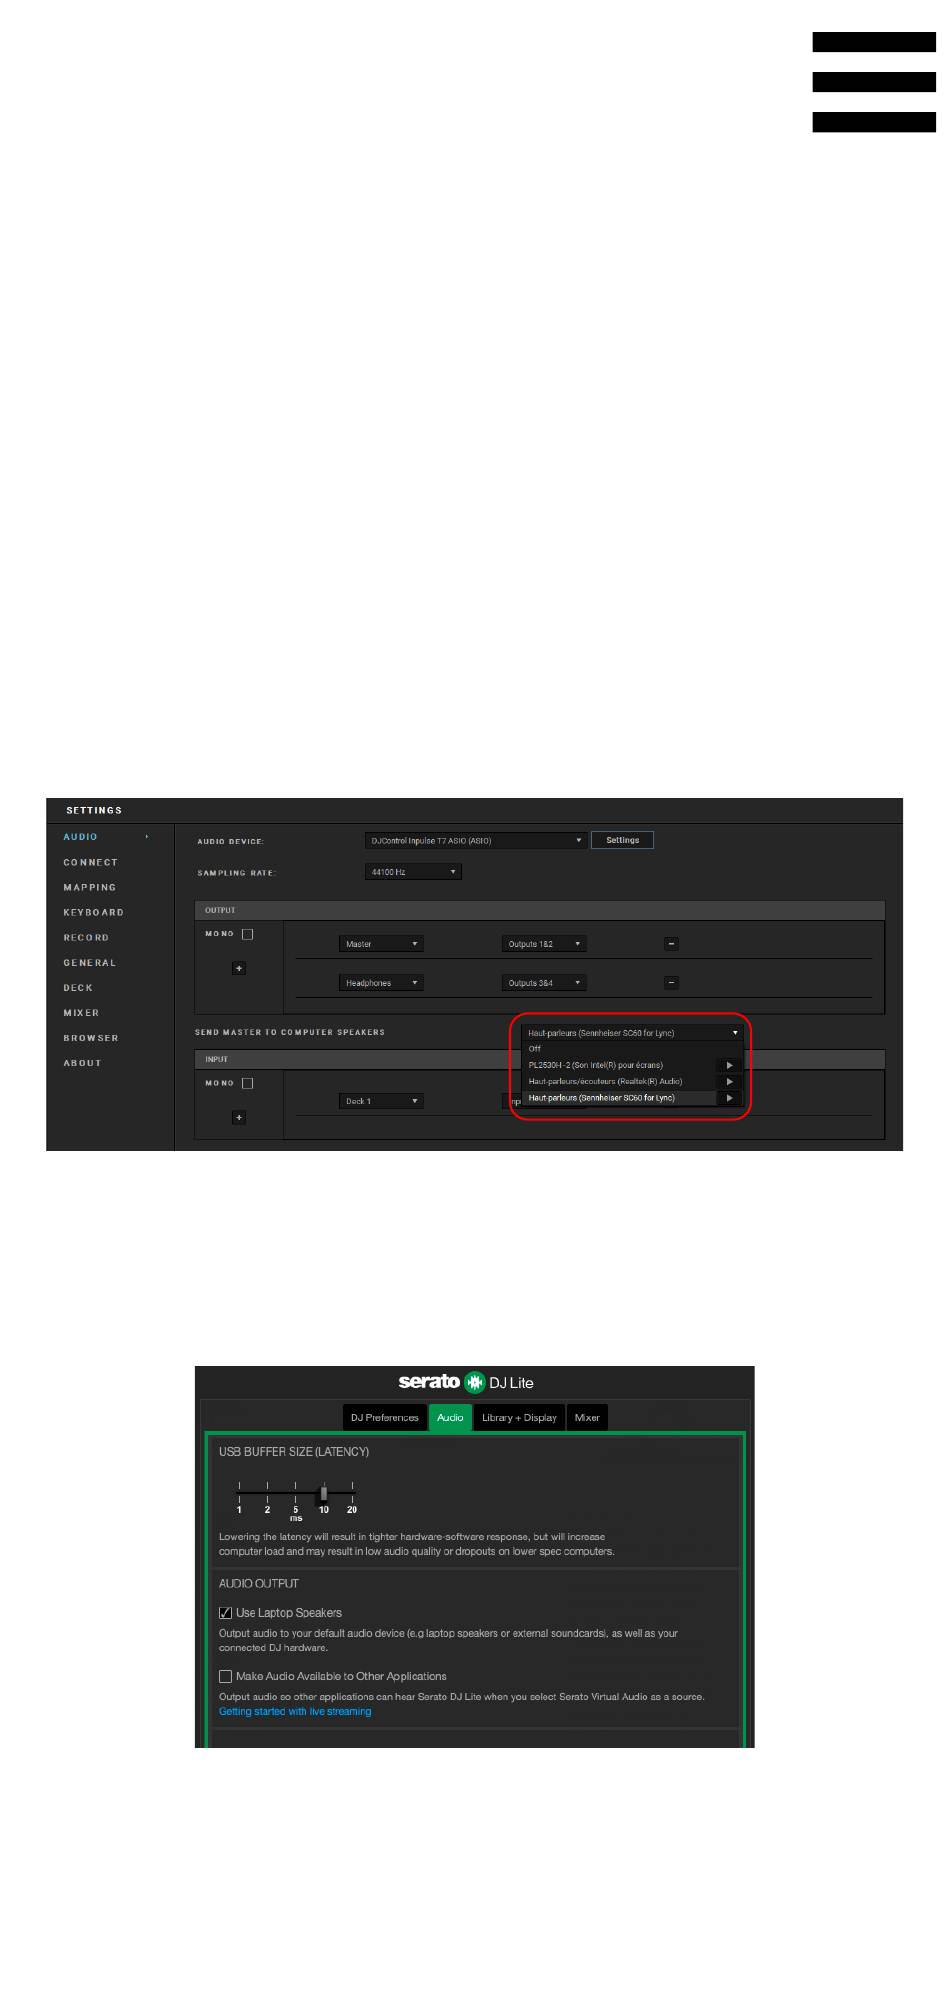Click arrow next to Realtek Audio option
Image resolution: width=950 pixels, height=2005 pixels.
730,1082
